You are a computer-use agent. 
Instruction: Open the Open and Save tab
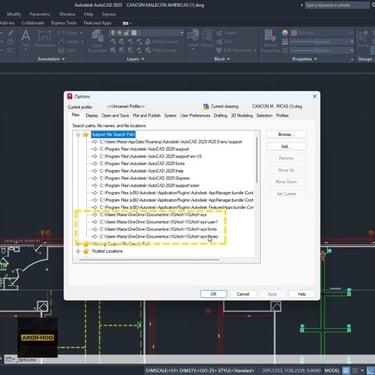point(115,115)
